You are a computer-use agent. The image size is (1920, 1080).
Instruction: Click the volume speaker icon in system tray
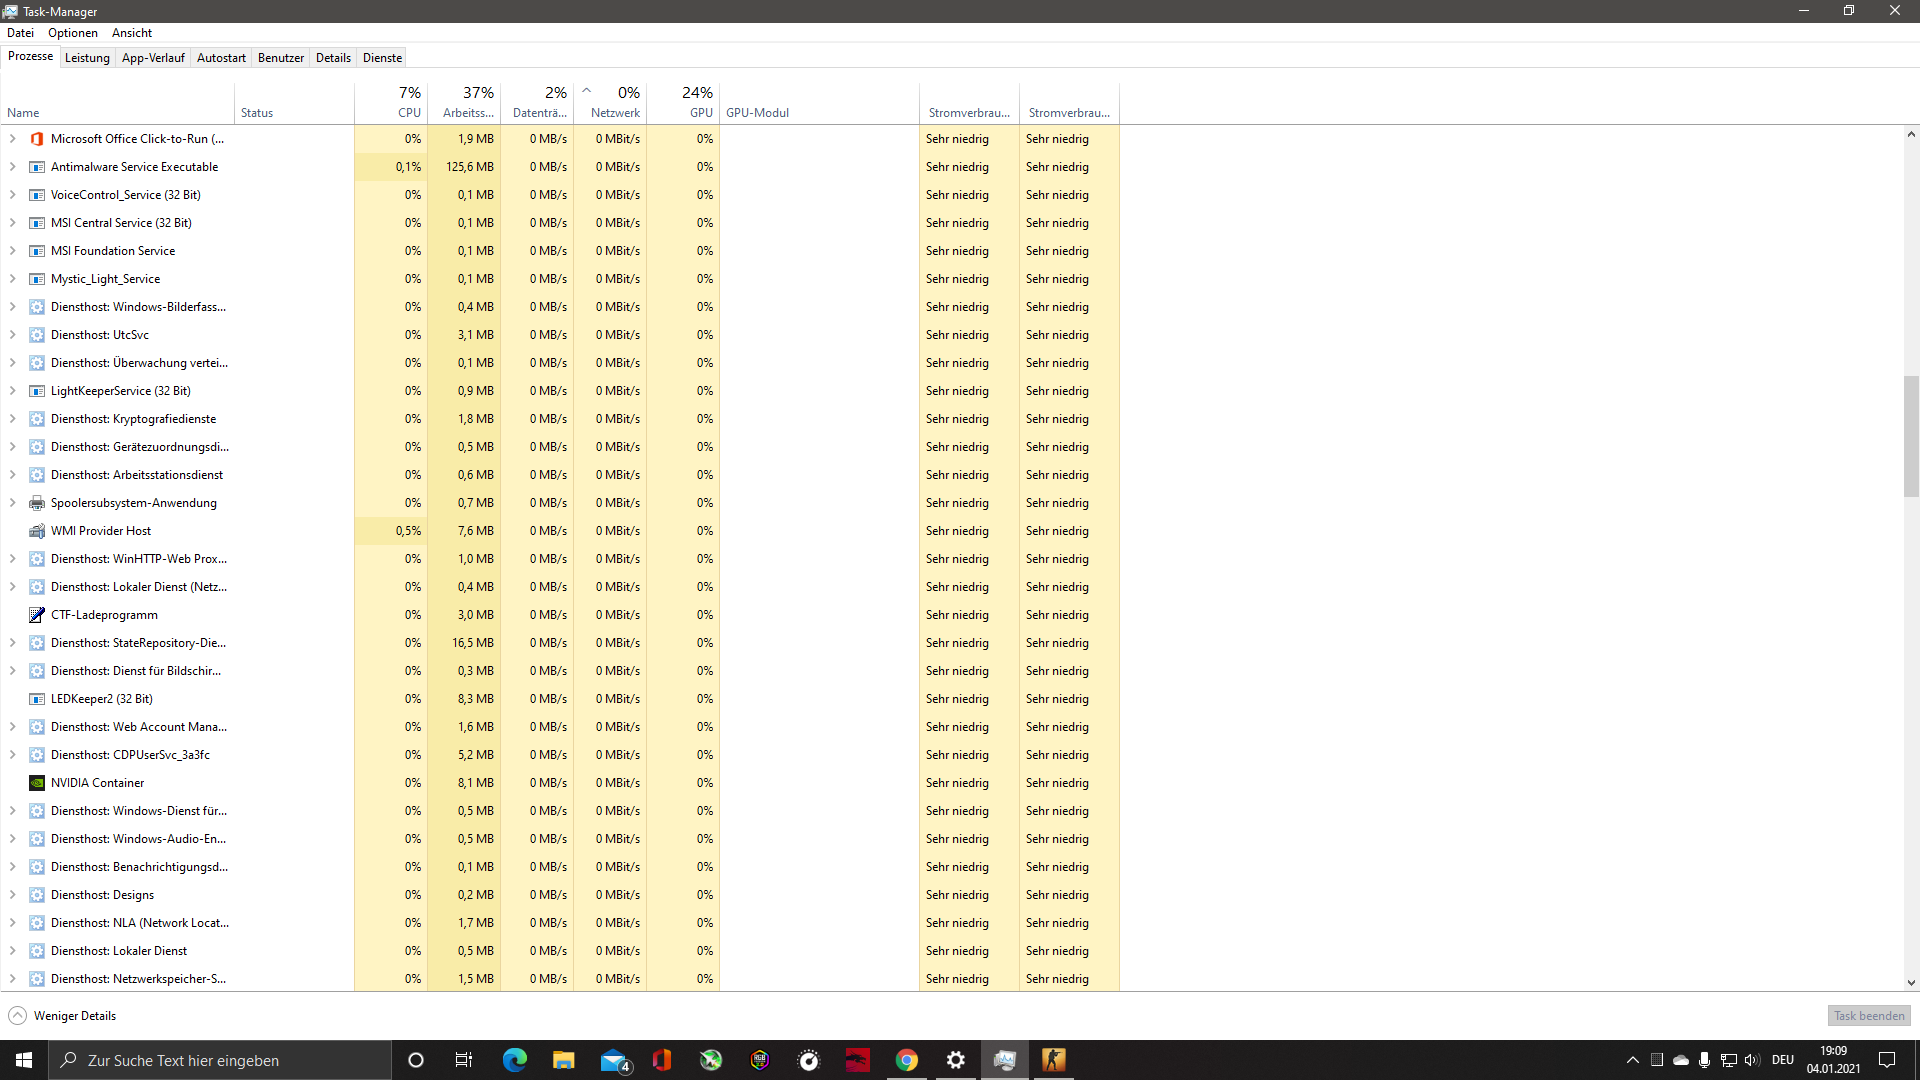(1751, 1059)
